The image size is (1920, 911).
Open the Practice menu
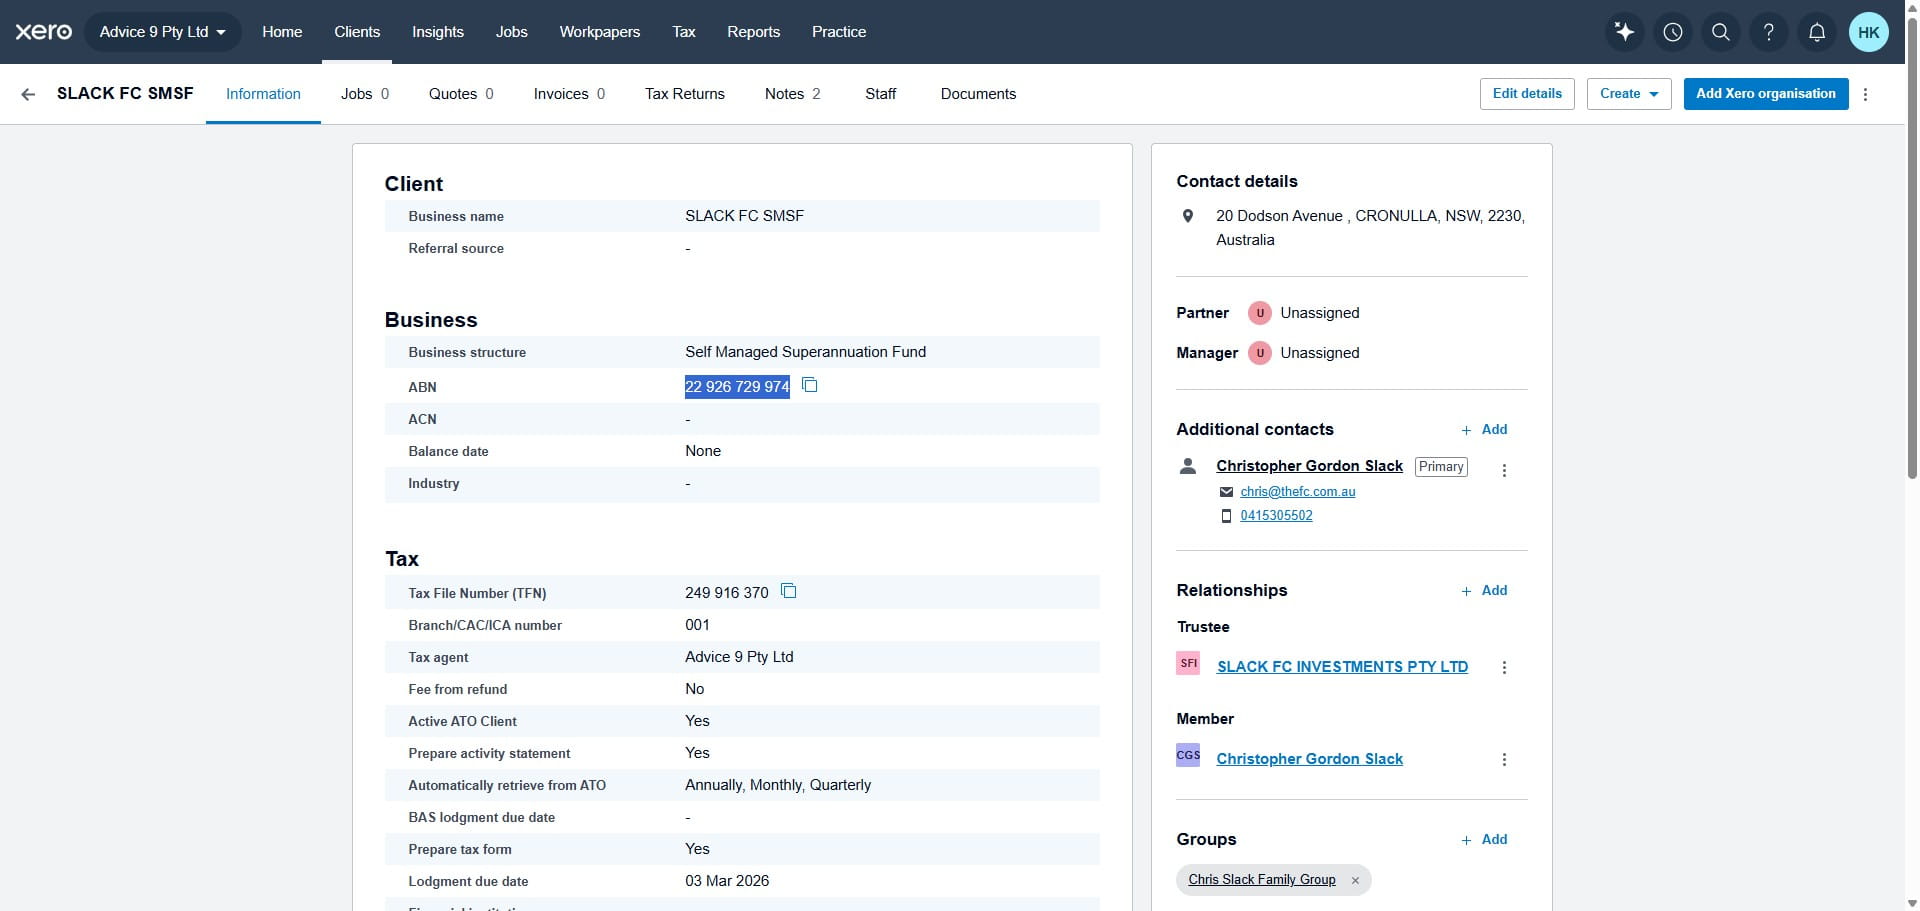pos(839,32)
